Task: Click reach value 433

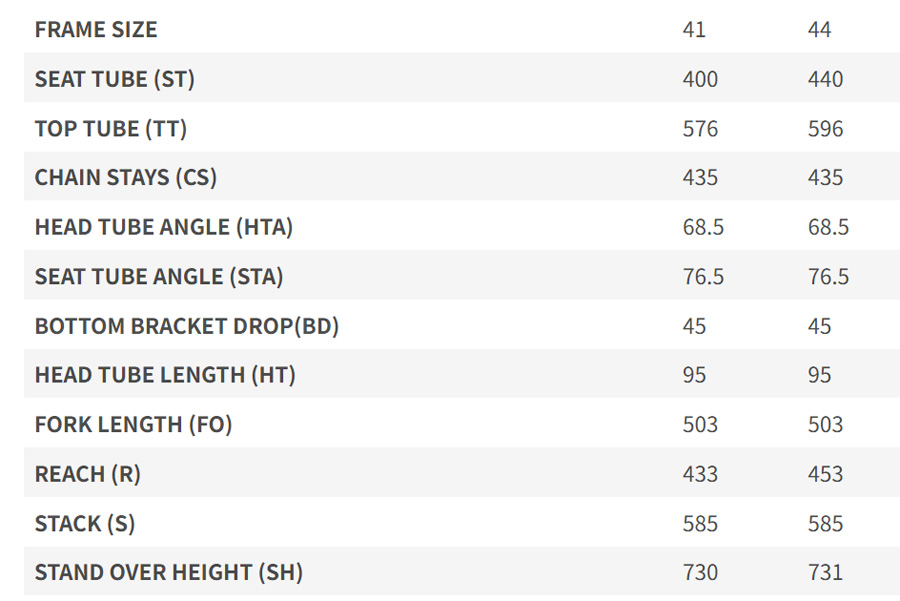Action: point(700,474)
